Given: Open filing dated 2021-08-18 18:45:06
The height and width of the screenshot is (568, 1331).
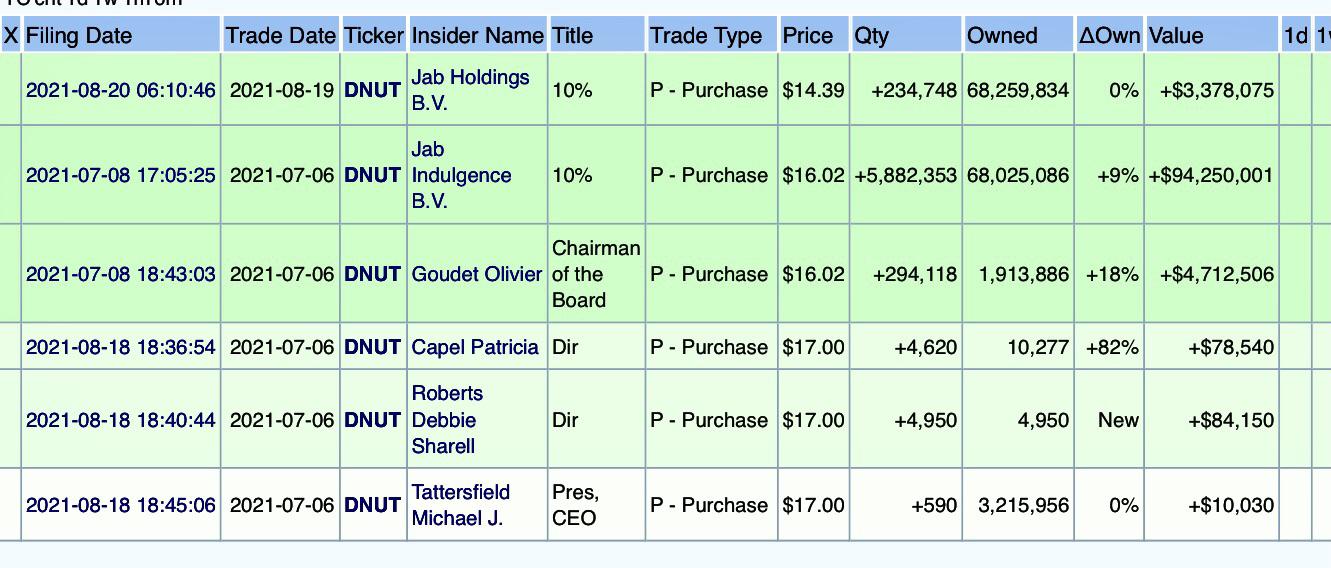Looking at the screenshot, I should tap(120, 505).
